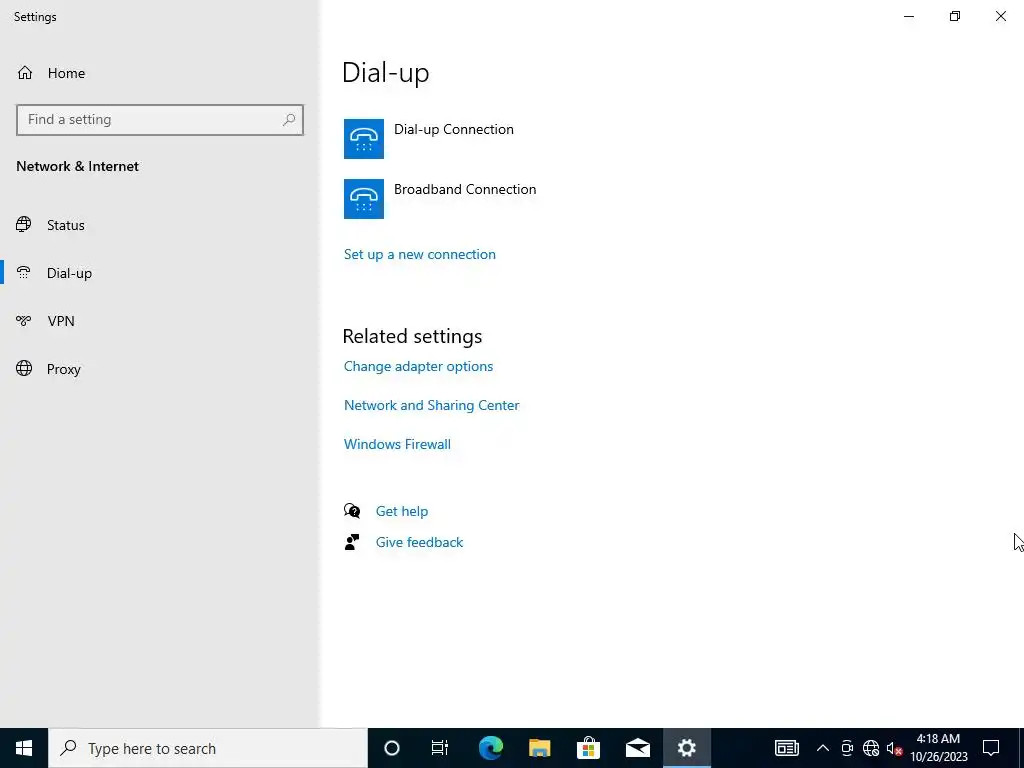Viewport: 1024px width, 768px height.
Task: Click the taskbar Type here to search box
Action: coord(208,748)
